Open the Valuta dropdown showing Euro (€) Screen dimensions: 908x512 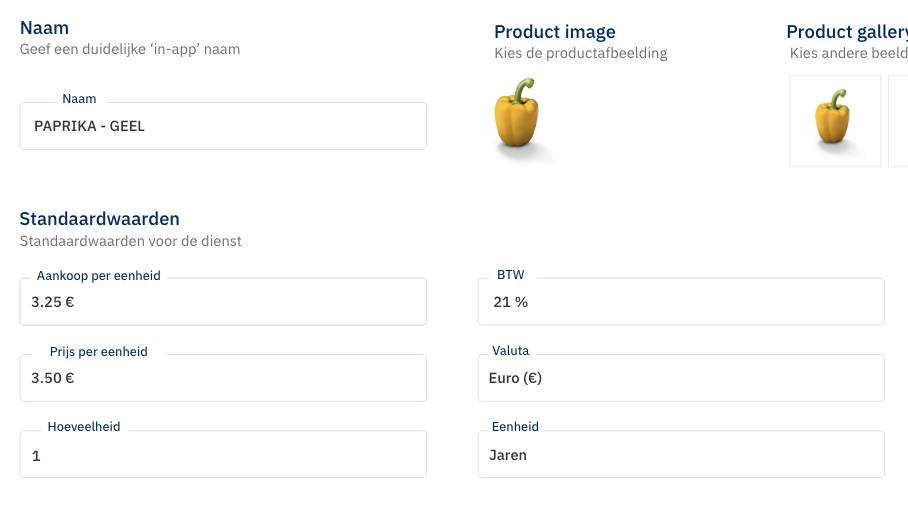(x=681, y=378)
